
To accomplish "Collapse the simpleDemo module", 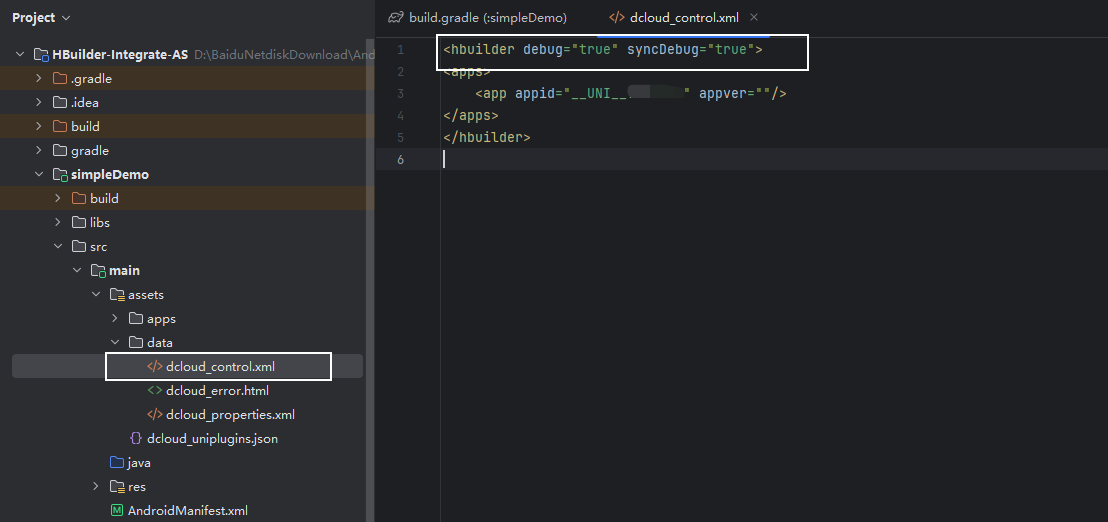I will pos(39,175).
